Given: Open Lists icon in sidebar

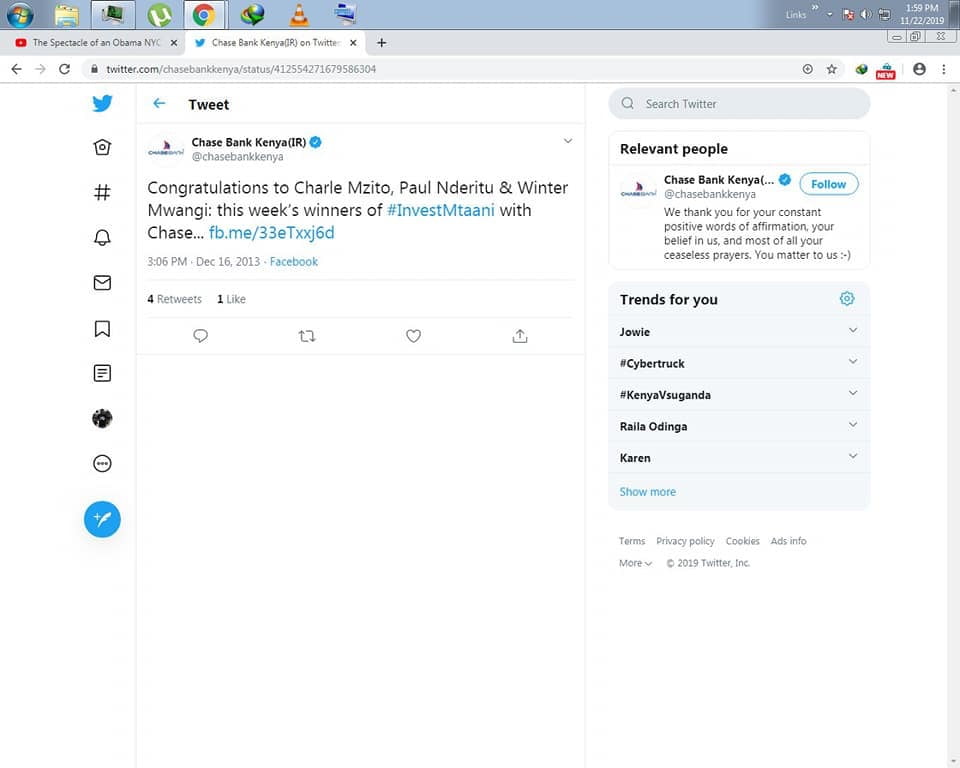Looking at the screenshot, I should 102,373.
